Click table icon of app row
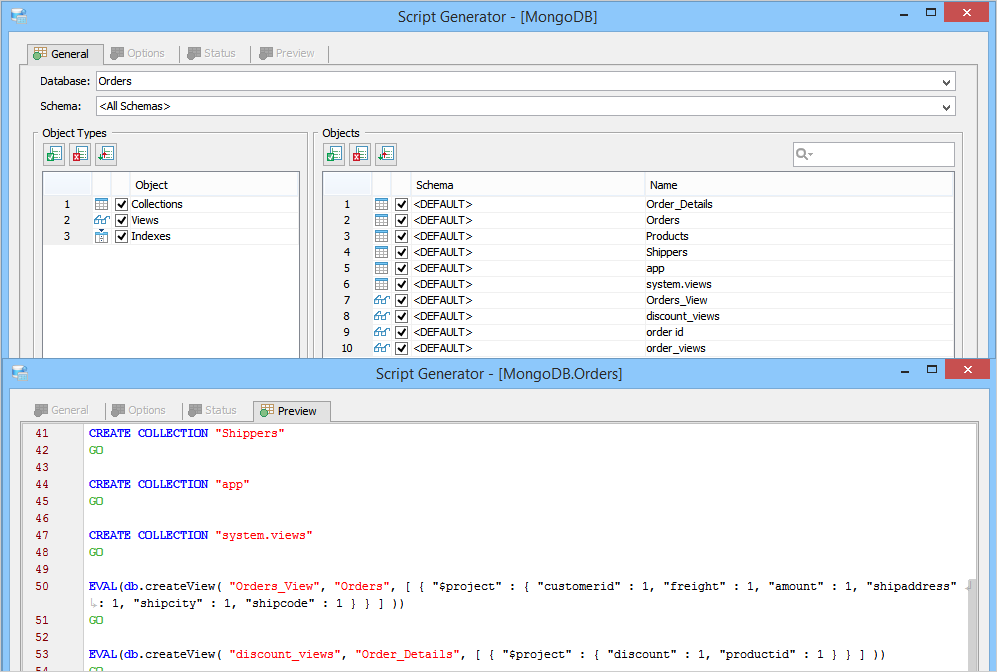Screen dimensions: 997x672 (382, 268)
